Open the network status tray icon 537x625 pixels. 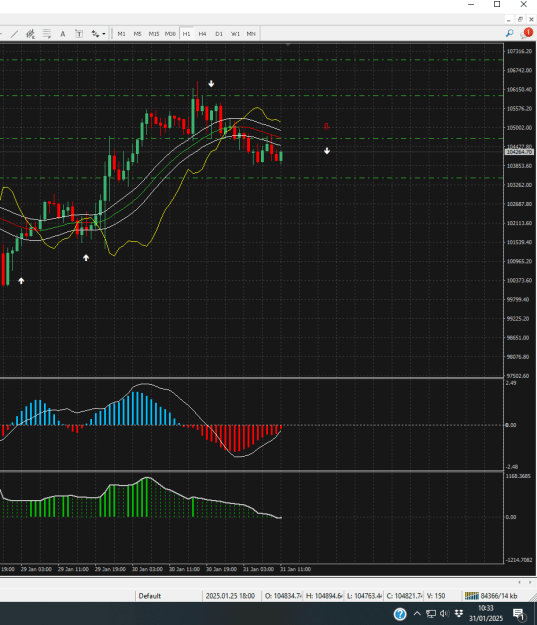point(431,613)
